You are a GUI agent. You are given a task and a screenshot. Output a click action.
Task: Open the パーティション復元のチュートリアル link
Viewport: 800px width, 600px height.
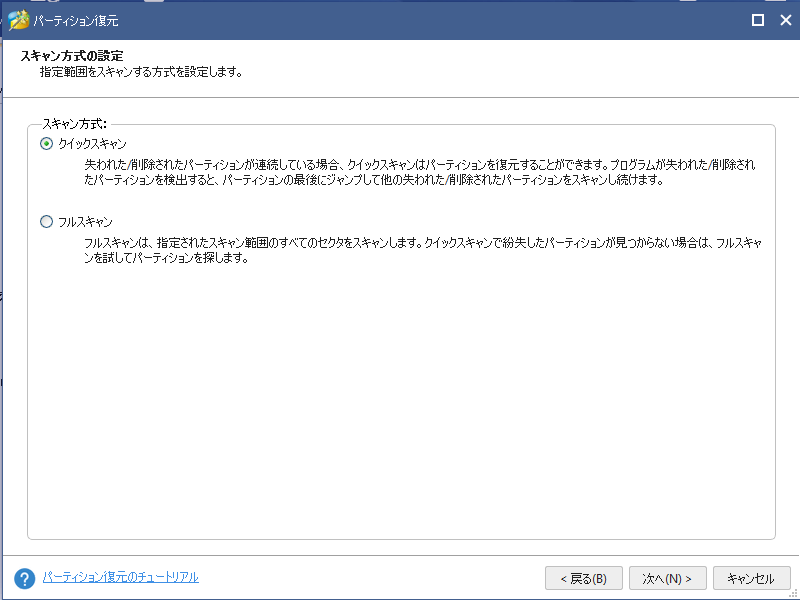120,577
